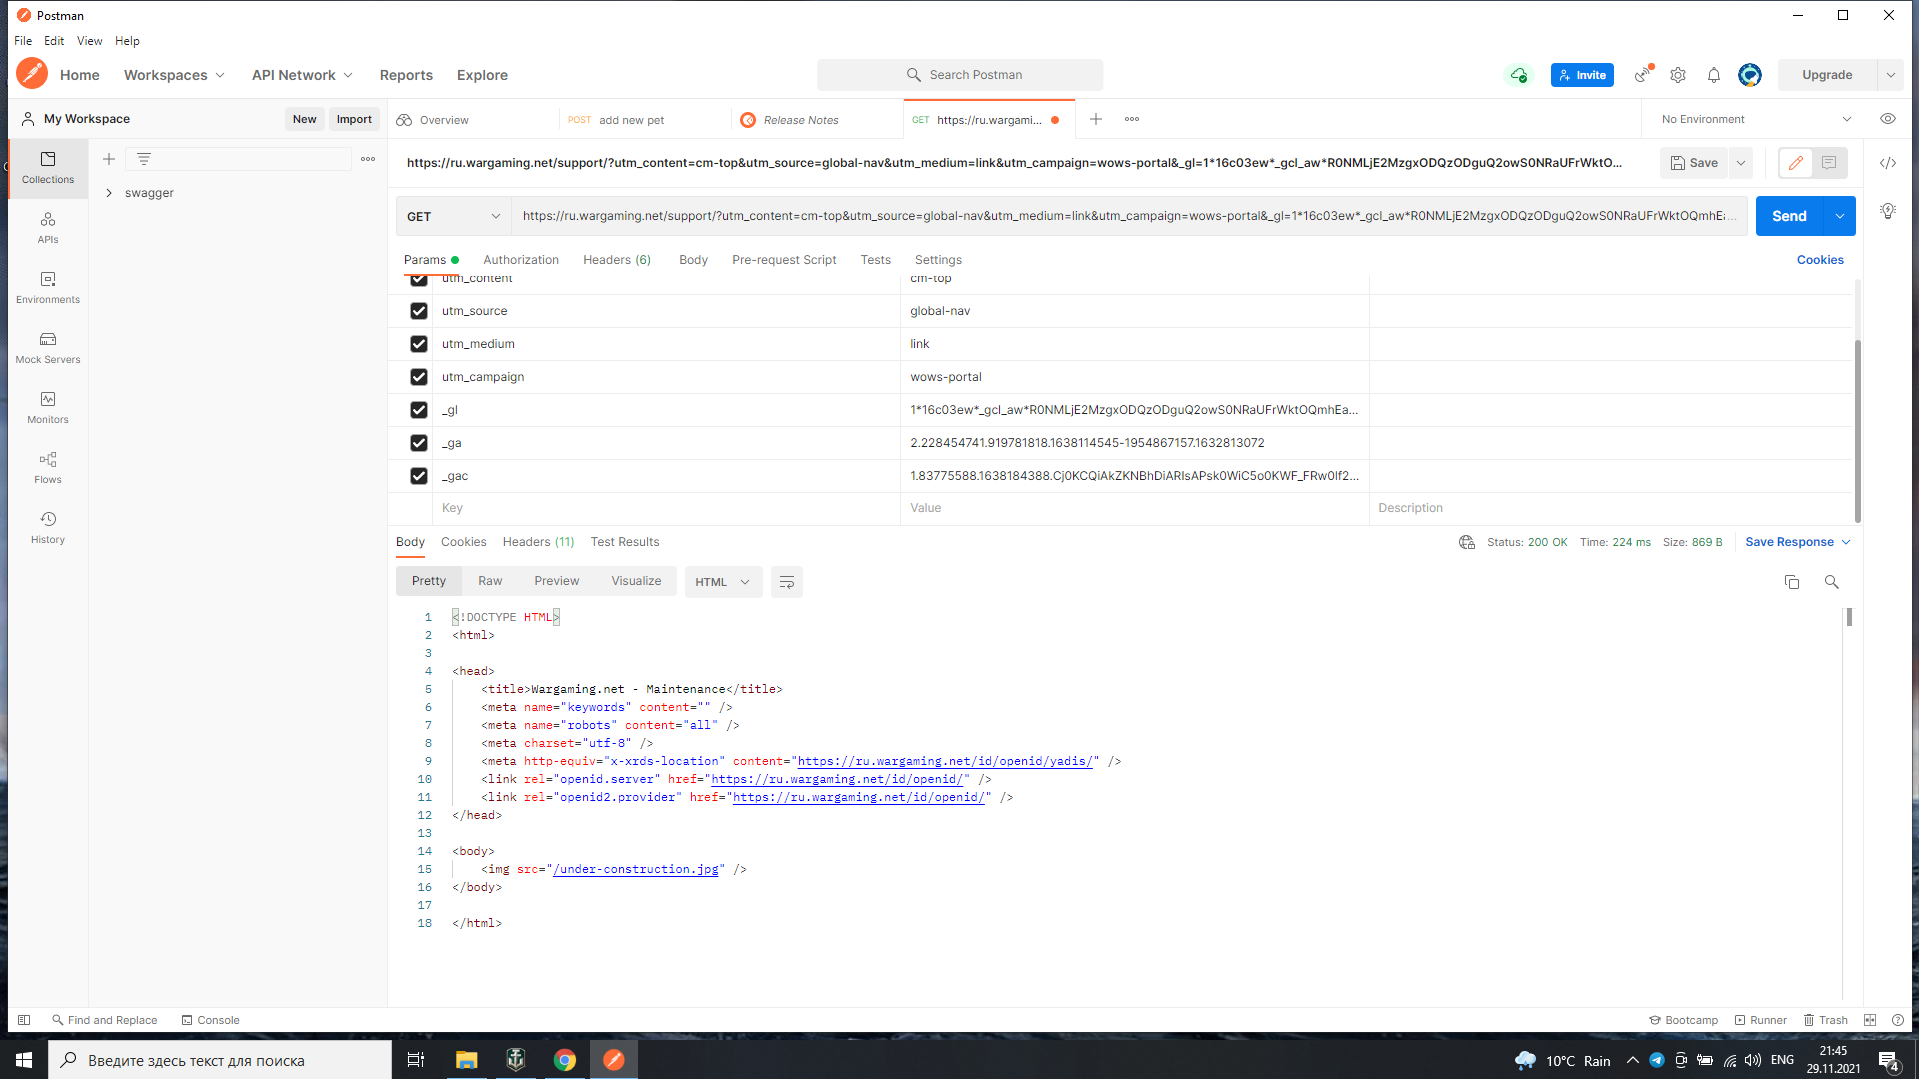Open the Cookies link
1919x1079 pixels.
pos(1820,260)
